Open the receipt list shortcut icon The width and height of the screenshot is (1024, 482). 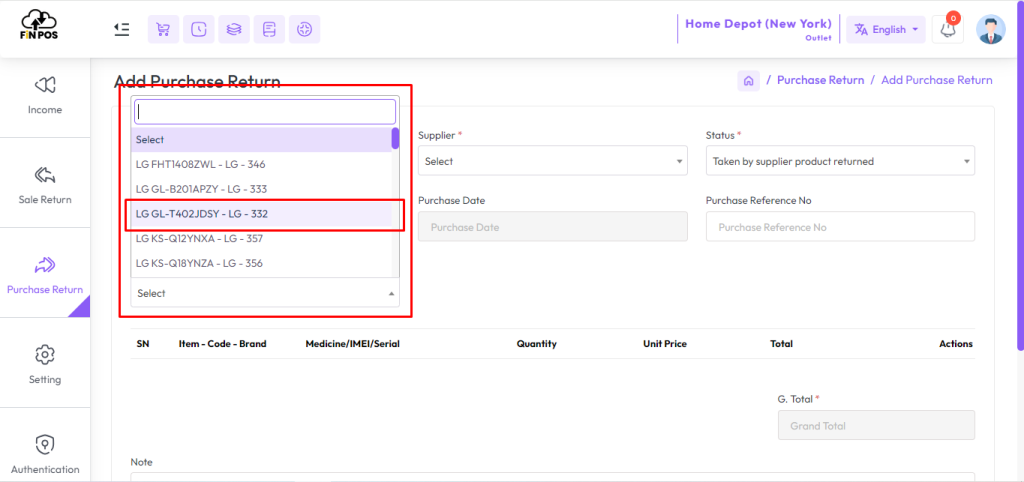[269, 29]
